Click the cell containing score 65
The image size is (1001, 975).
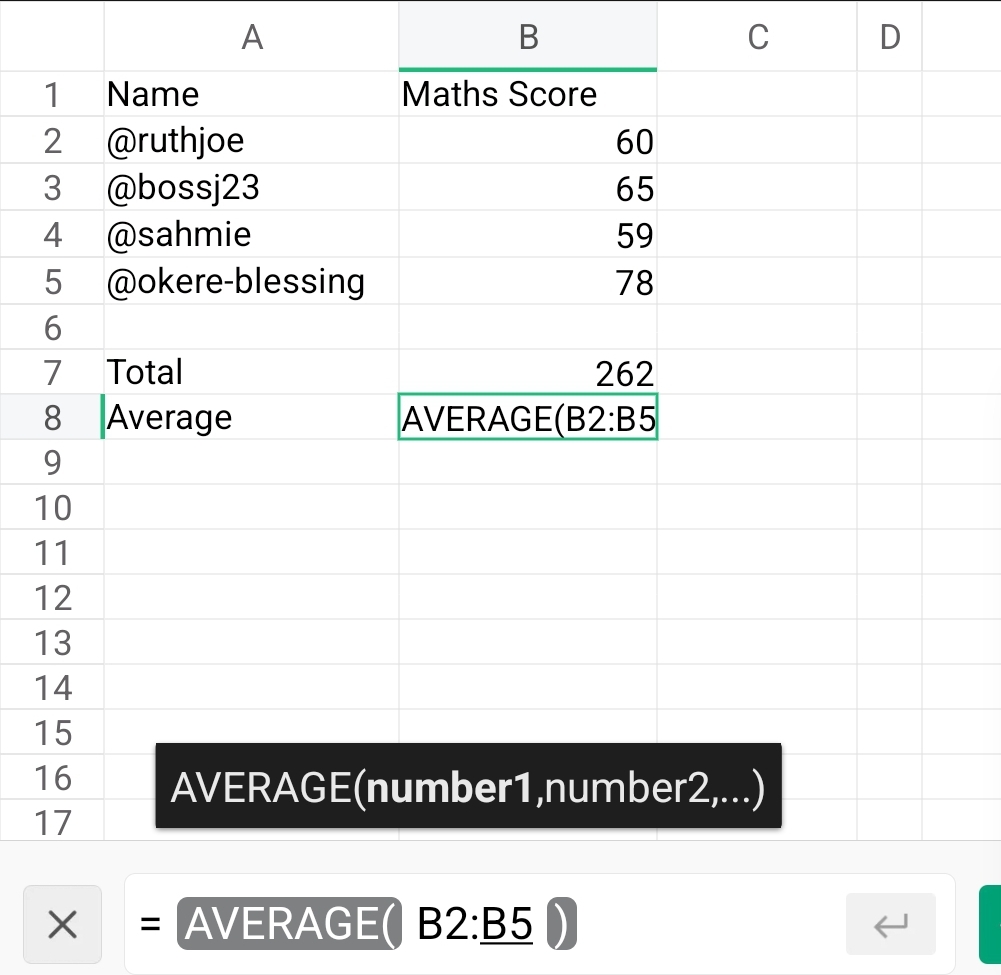pyautogui.click(x=528, y=188)
